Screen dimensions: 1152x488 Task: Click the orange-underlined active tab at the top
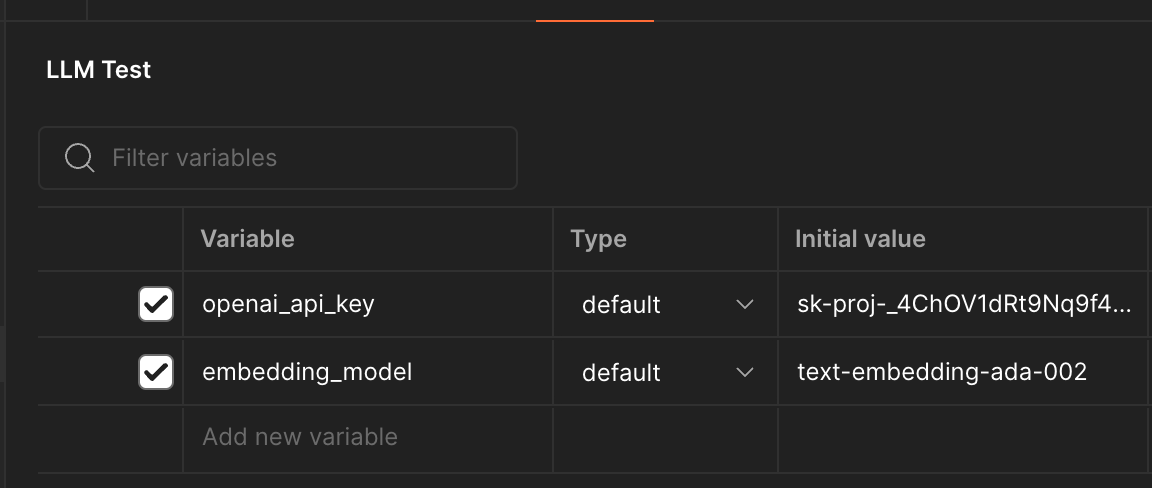(x=595, y=10)
